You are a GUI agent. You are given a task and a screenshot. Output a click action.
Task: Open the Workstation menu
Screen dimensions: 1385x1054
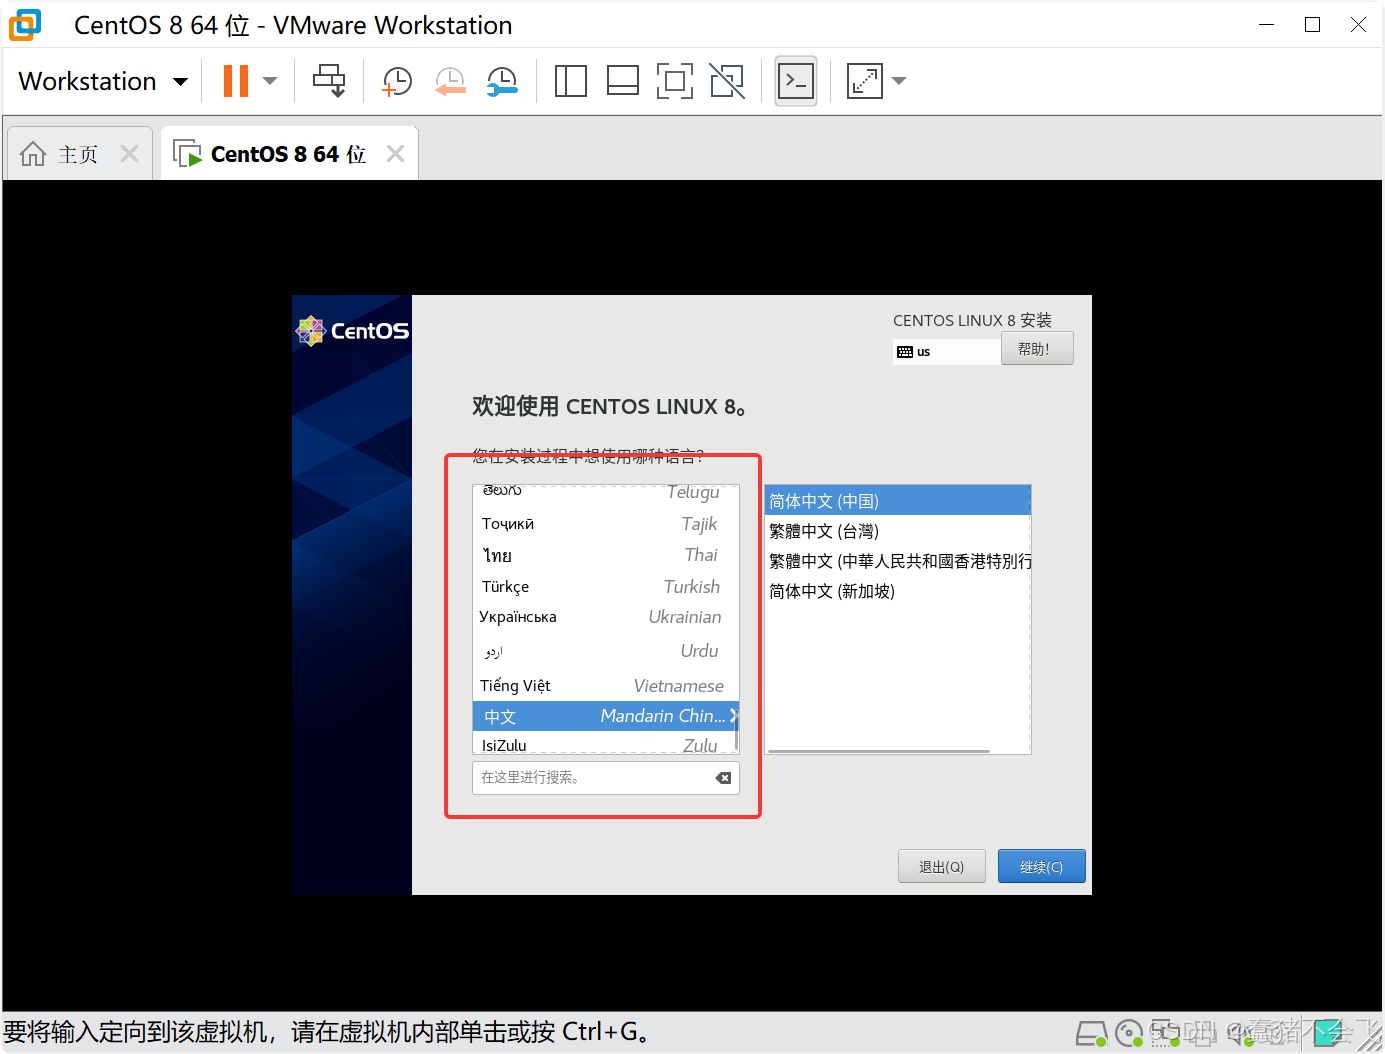[103, 81]
